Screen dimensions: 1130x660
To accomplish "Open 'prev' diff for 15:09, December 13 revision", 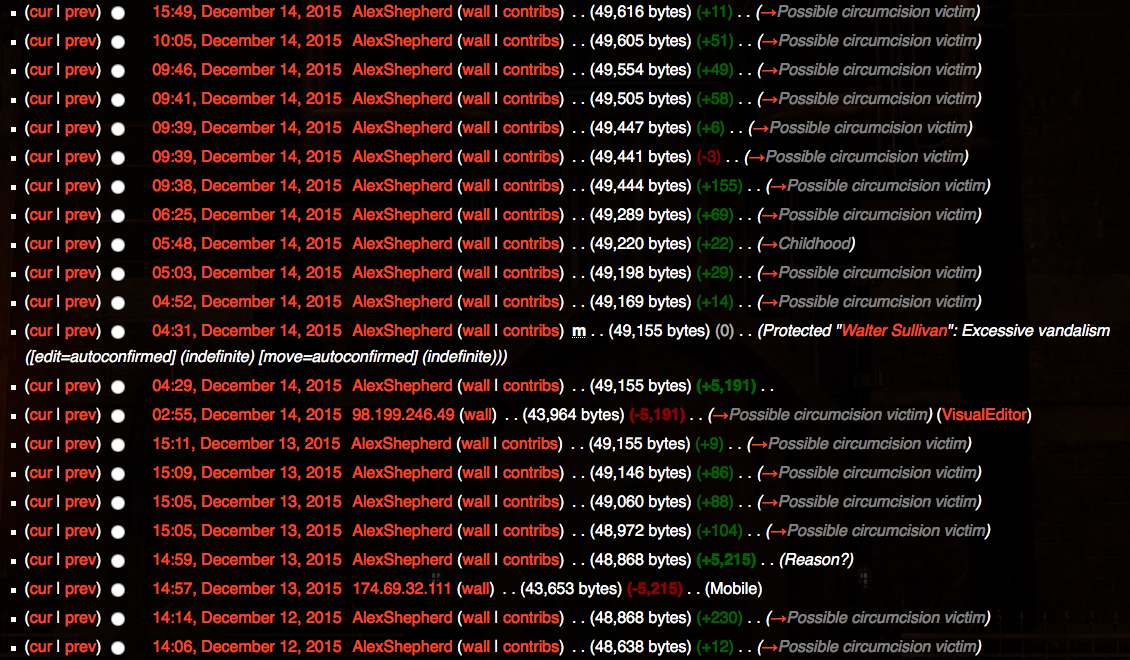I will click(x=80, y=473).
